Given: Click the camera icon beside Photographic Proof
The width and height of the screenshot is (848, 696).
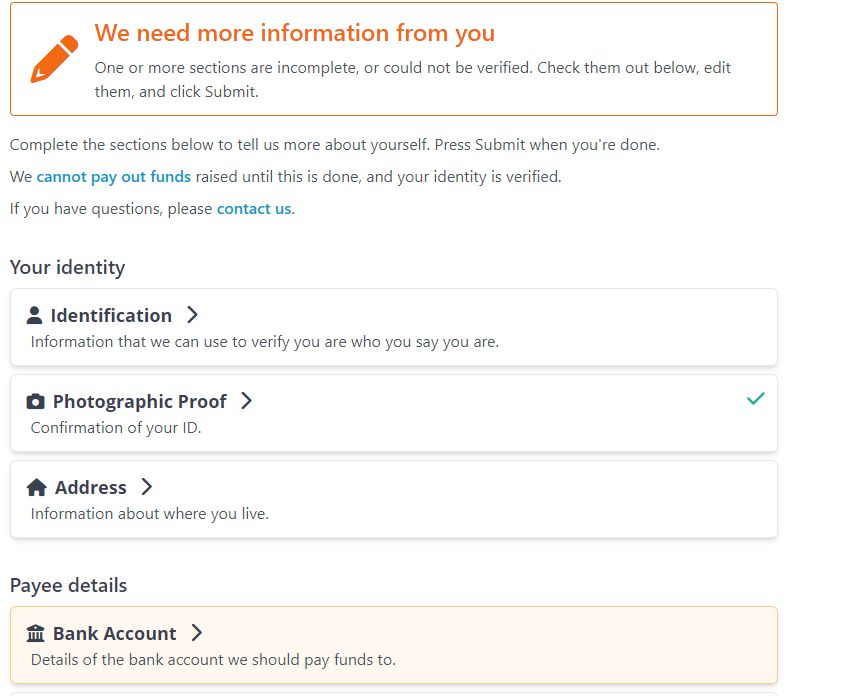Looking at the screenshot, I should [35, 401].
